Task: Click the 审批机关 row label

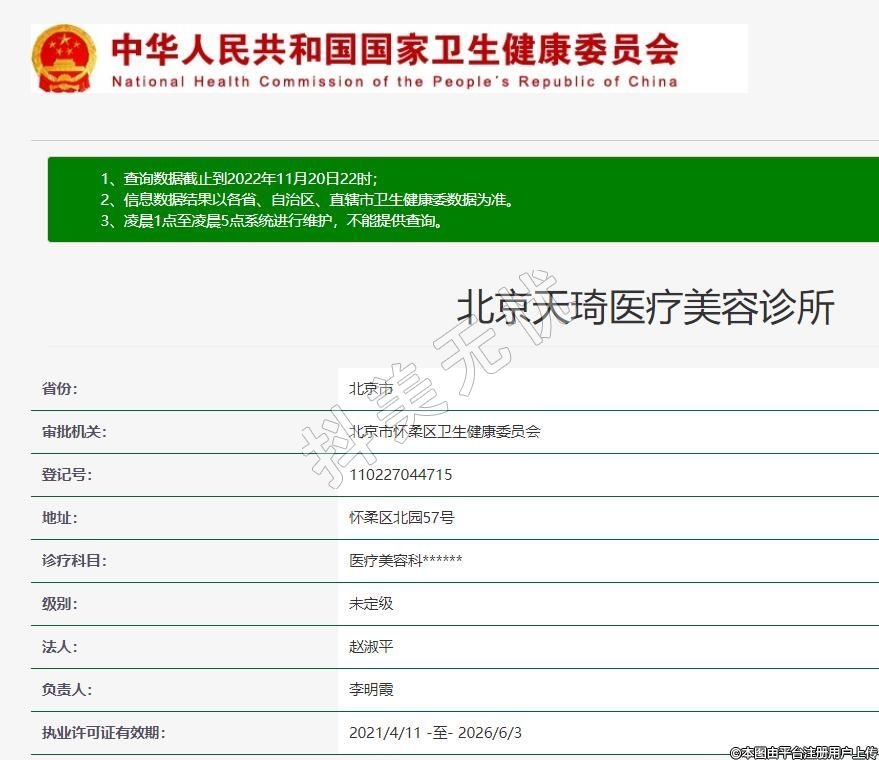Action: tap(74, 432)
